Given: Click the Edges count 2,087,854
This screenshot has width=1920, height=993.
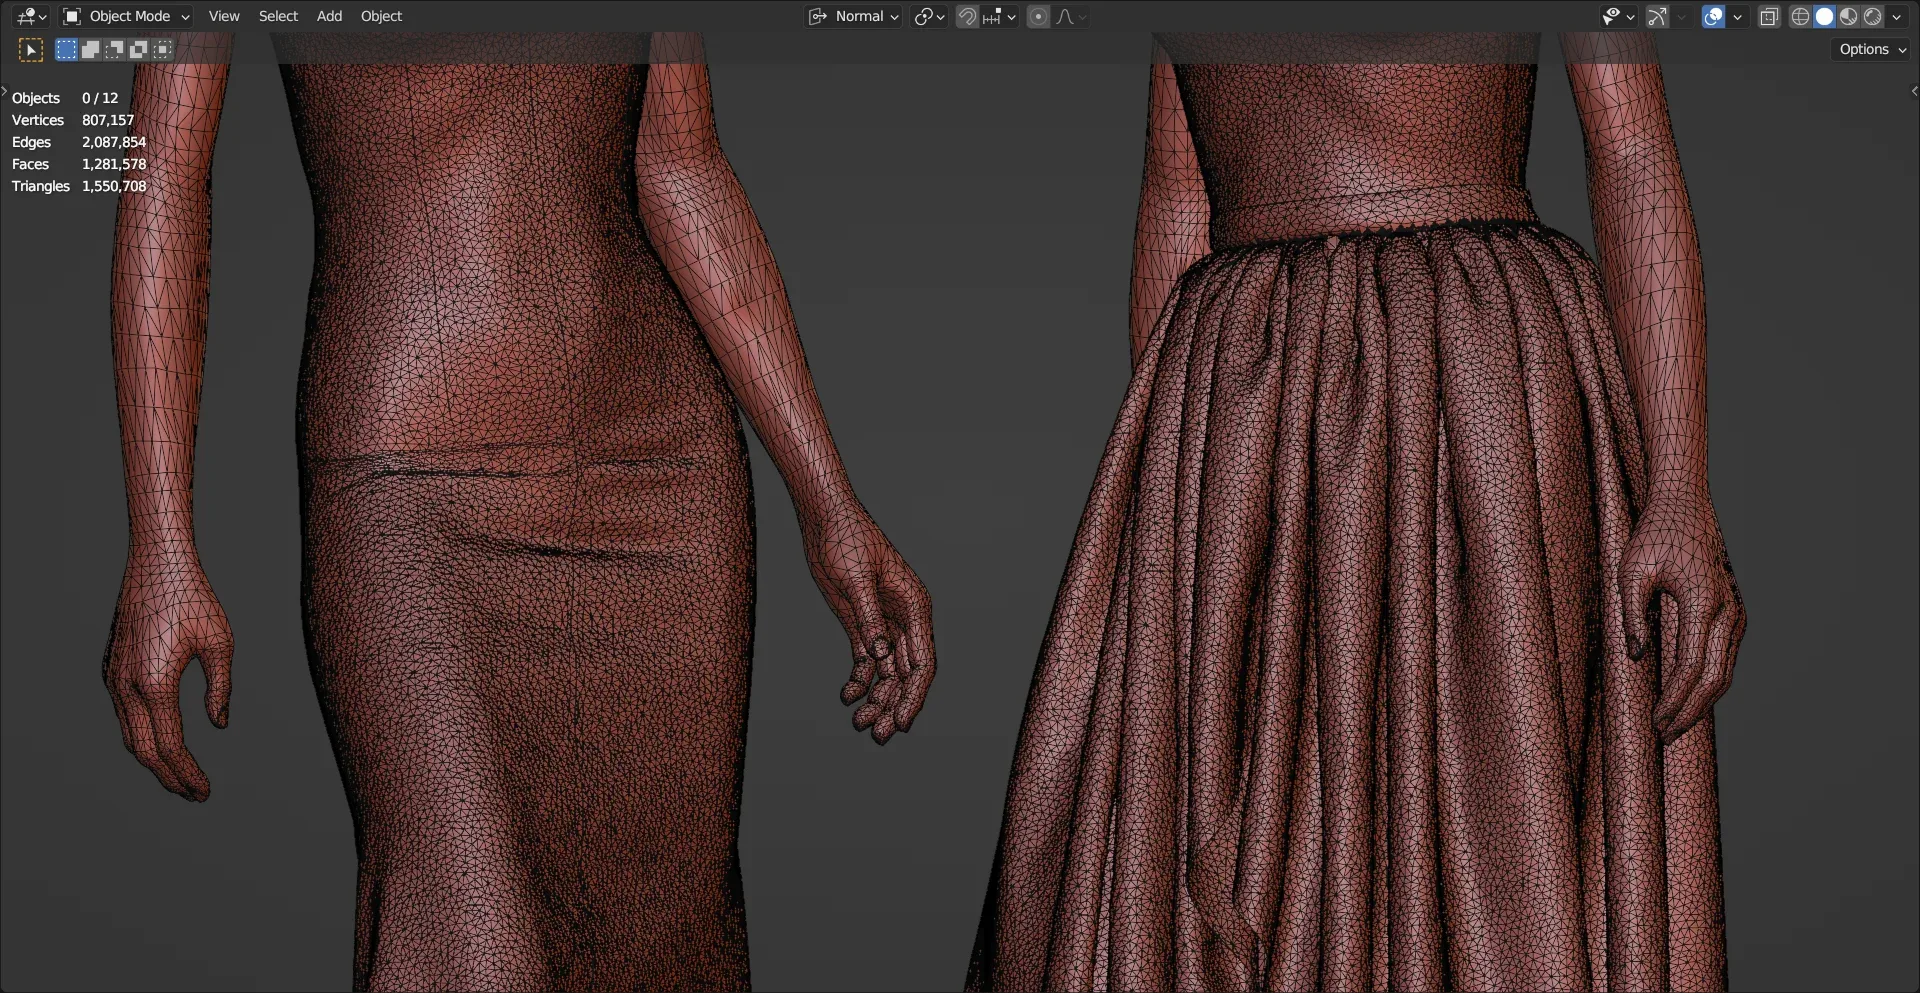Looking at the screenshot, I should (114, 142).
